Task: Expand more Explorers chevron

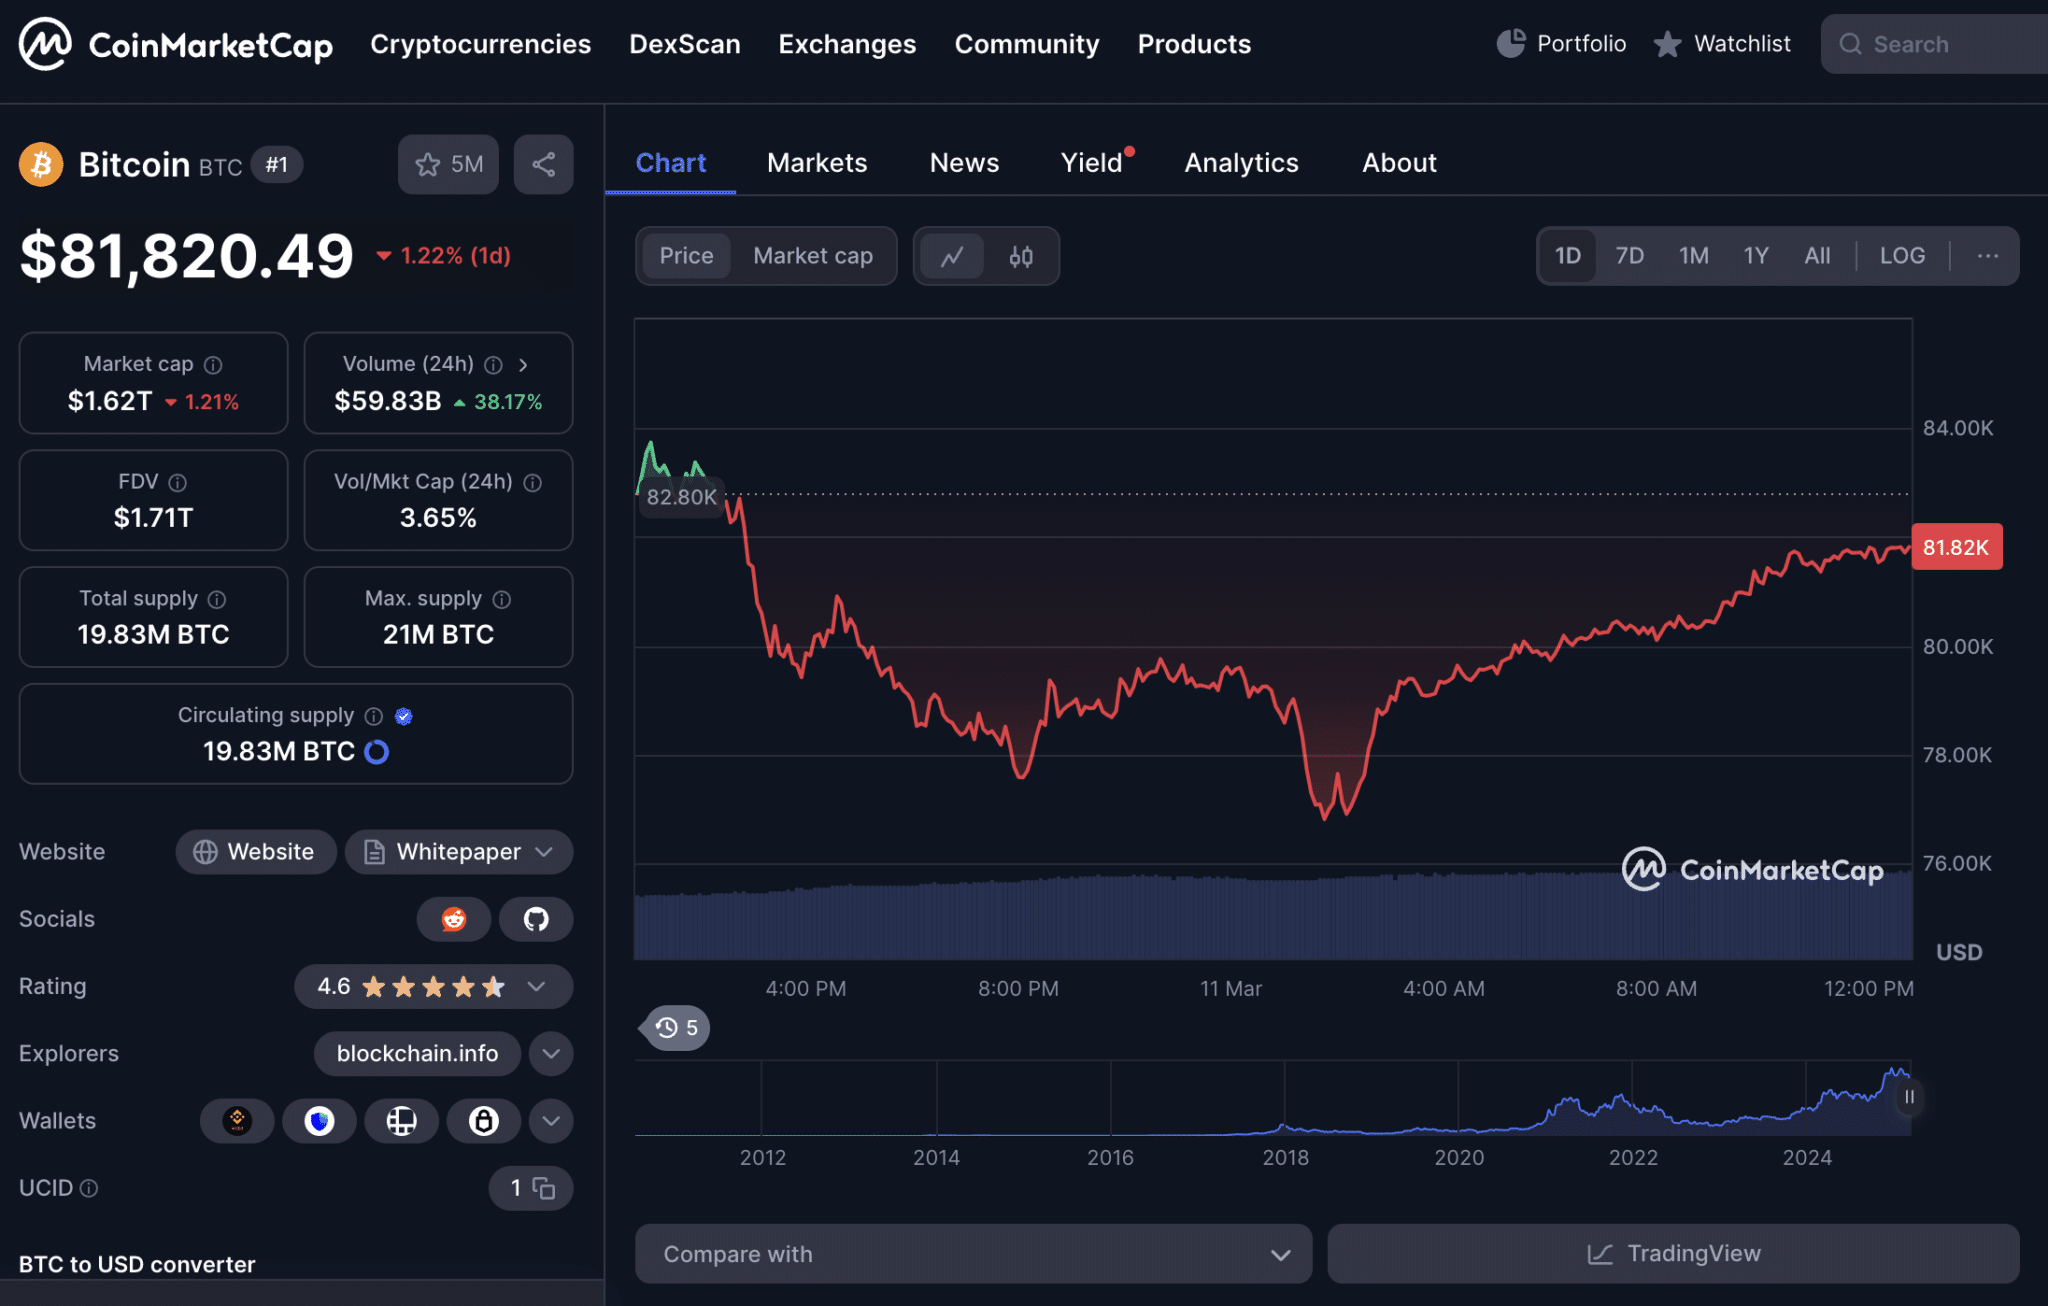Action: (551, 1054)
